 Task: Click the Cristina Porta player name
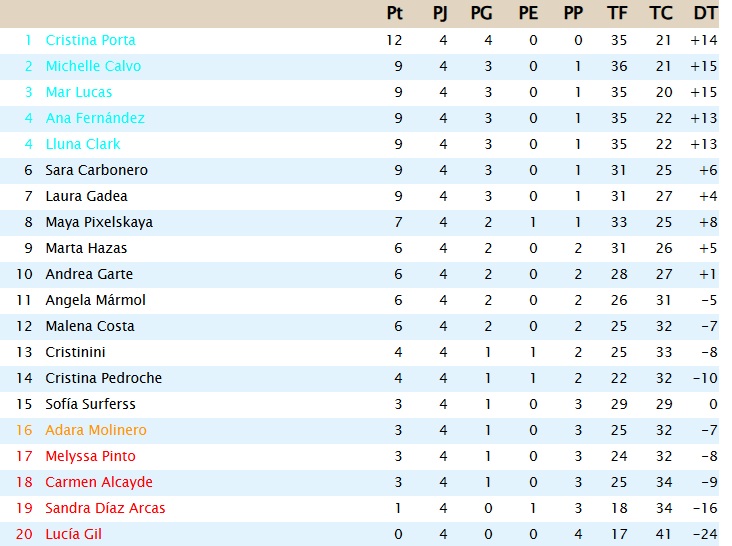pos(90,40)
